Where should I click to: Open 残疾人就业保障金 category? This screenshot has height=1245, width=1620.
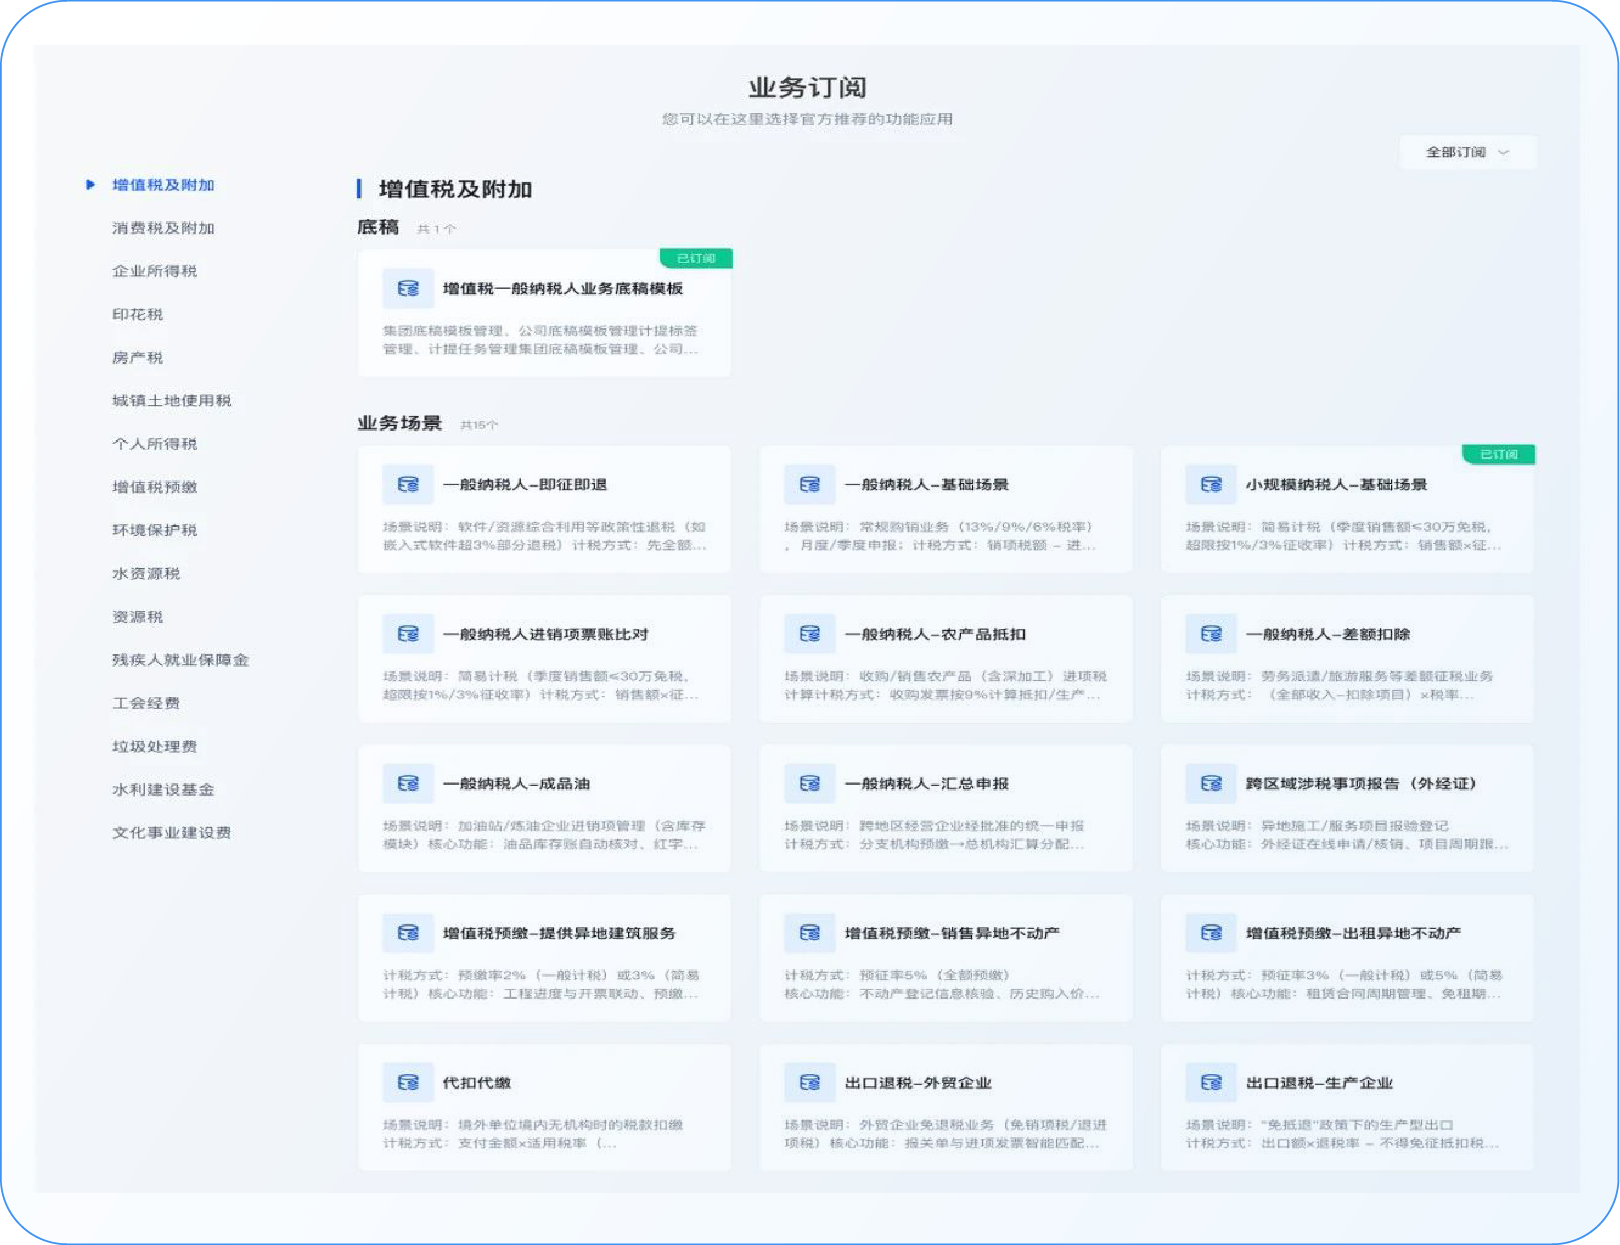180,660
